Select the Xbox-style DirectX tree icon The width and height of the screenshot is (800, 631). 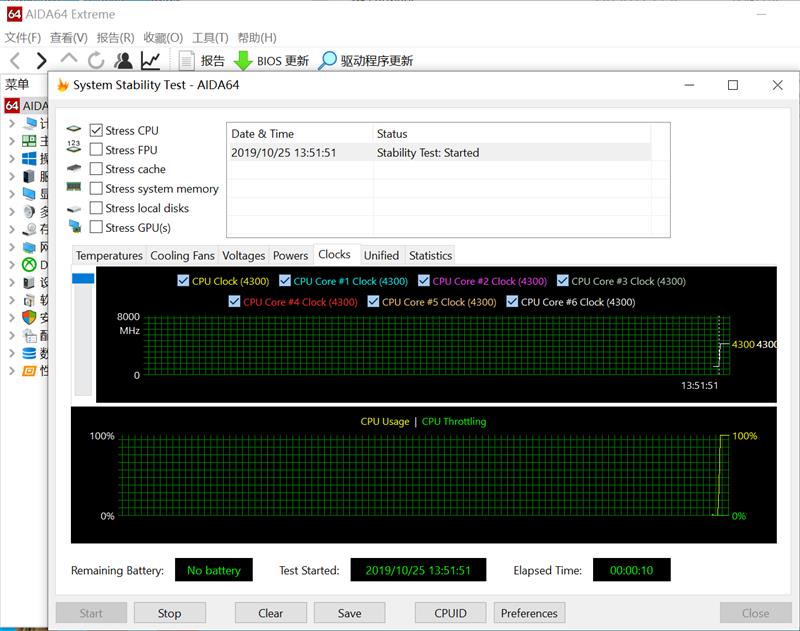click(29, 264)
